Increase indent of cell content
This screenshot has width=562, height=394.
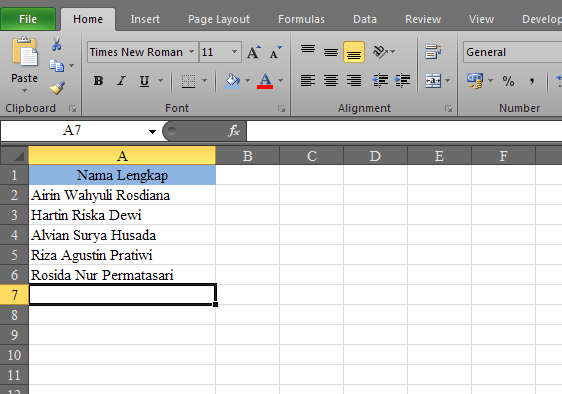403,81
